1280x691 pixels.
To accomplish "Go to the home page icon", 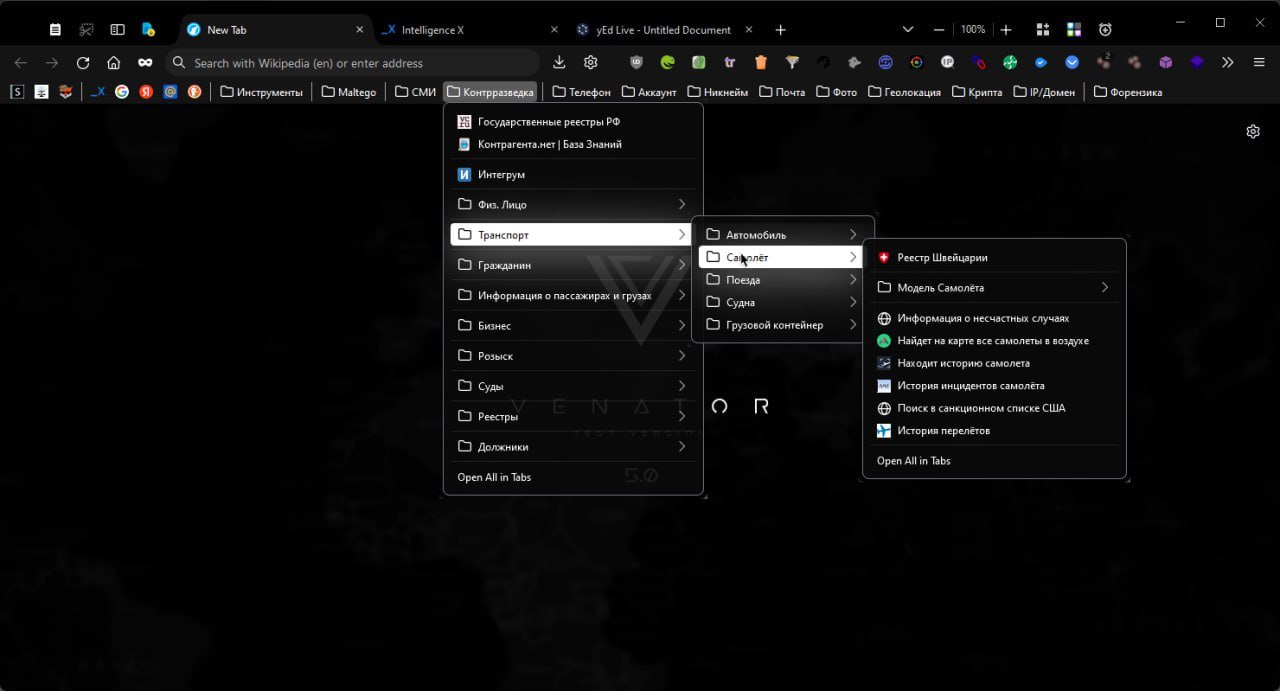I will 114,62.
